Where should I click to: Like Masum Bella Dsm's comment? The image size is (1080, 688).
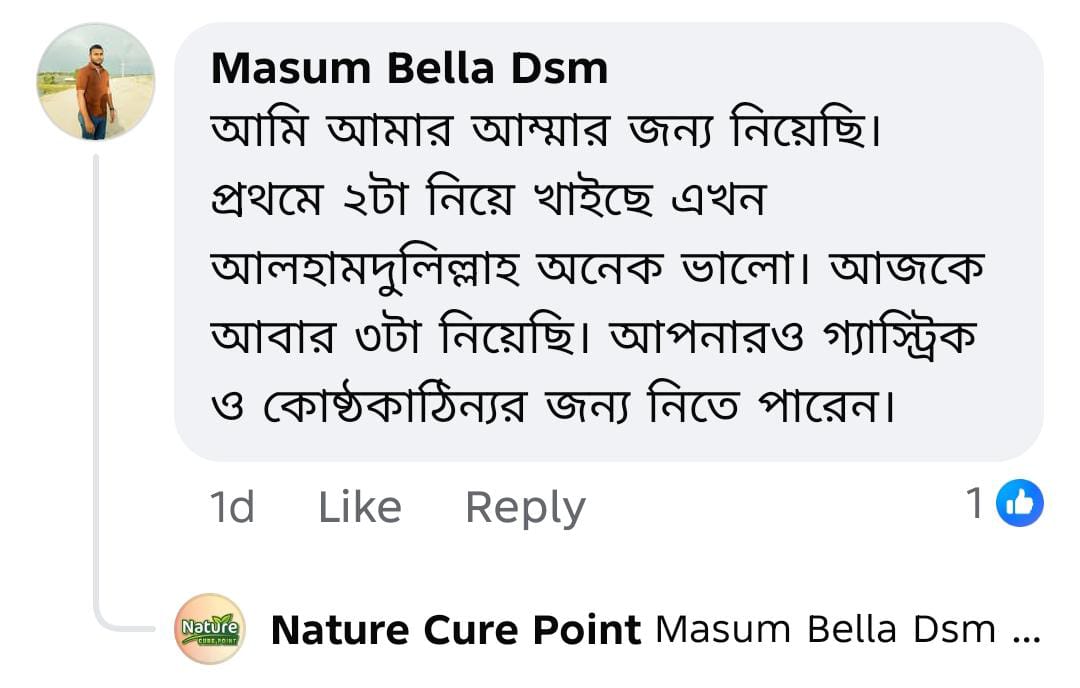click(359, 507)
